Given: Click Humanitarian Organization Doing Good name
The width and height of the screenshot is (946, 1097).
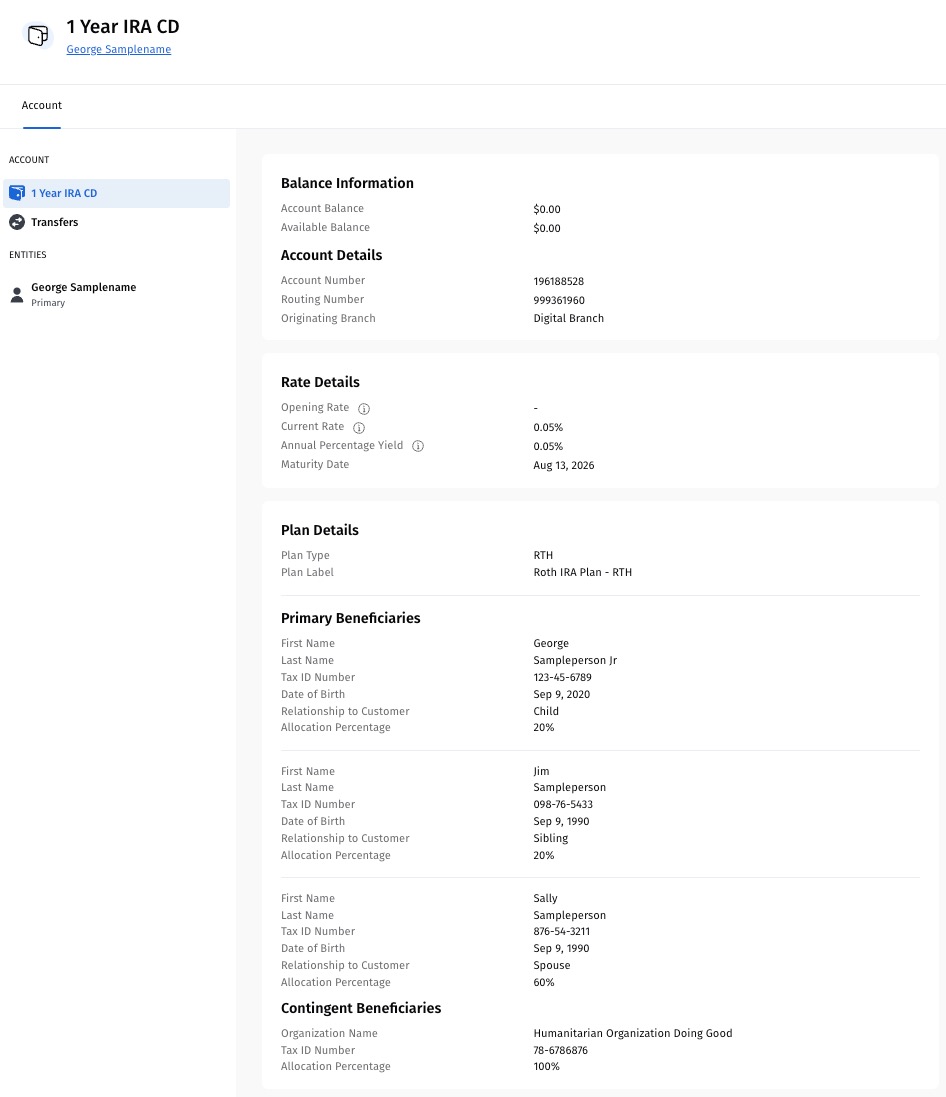Looking at the screenshot, I should (x=632, y=1033).
